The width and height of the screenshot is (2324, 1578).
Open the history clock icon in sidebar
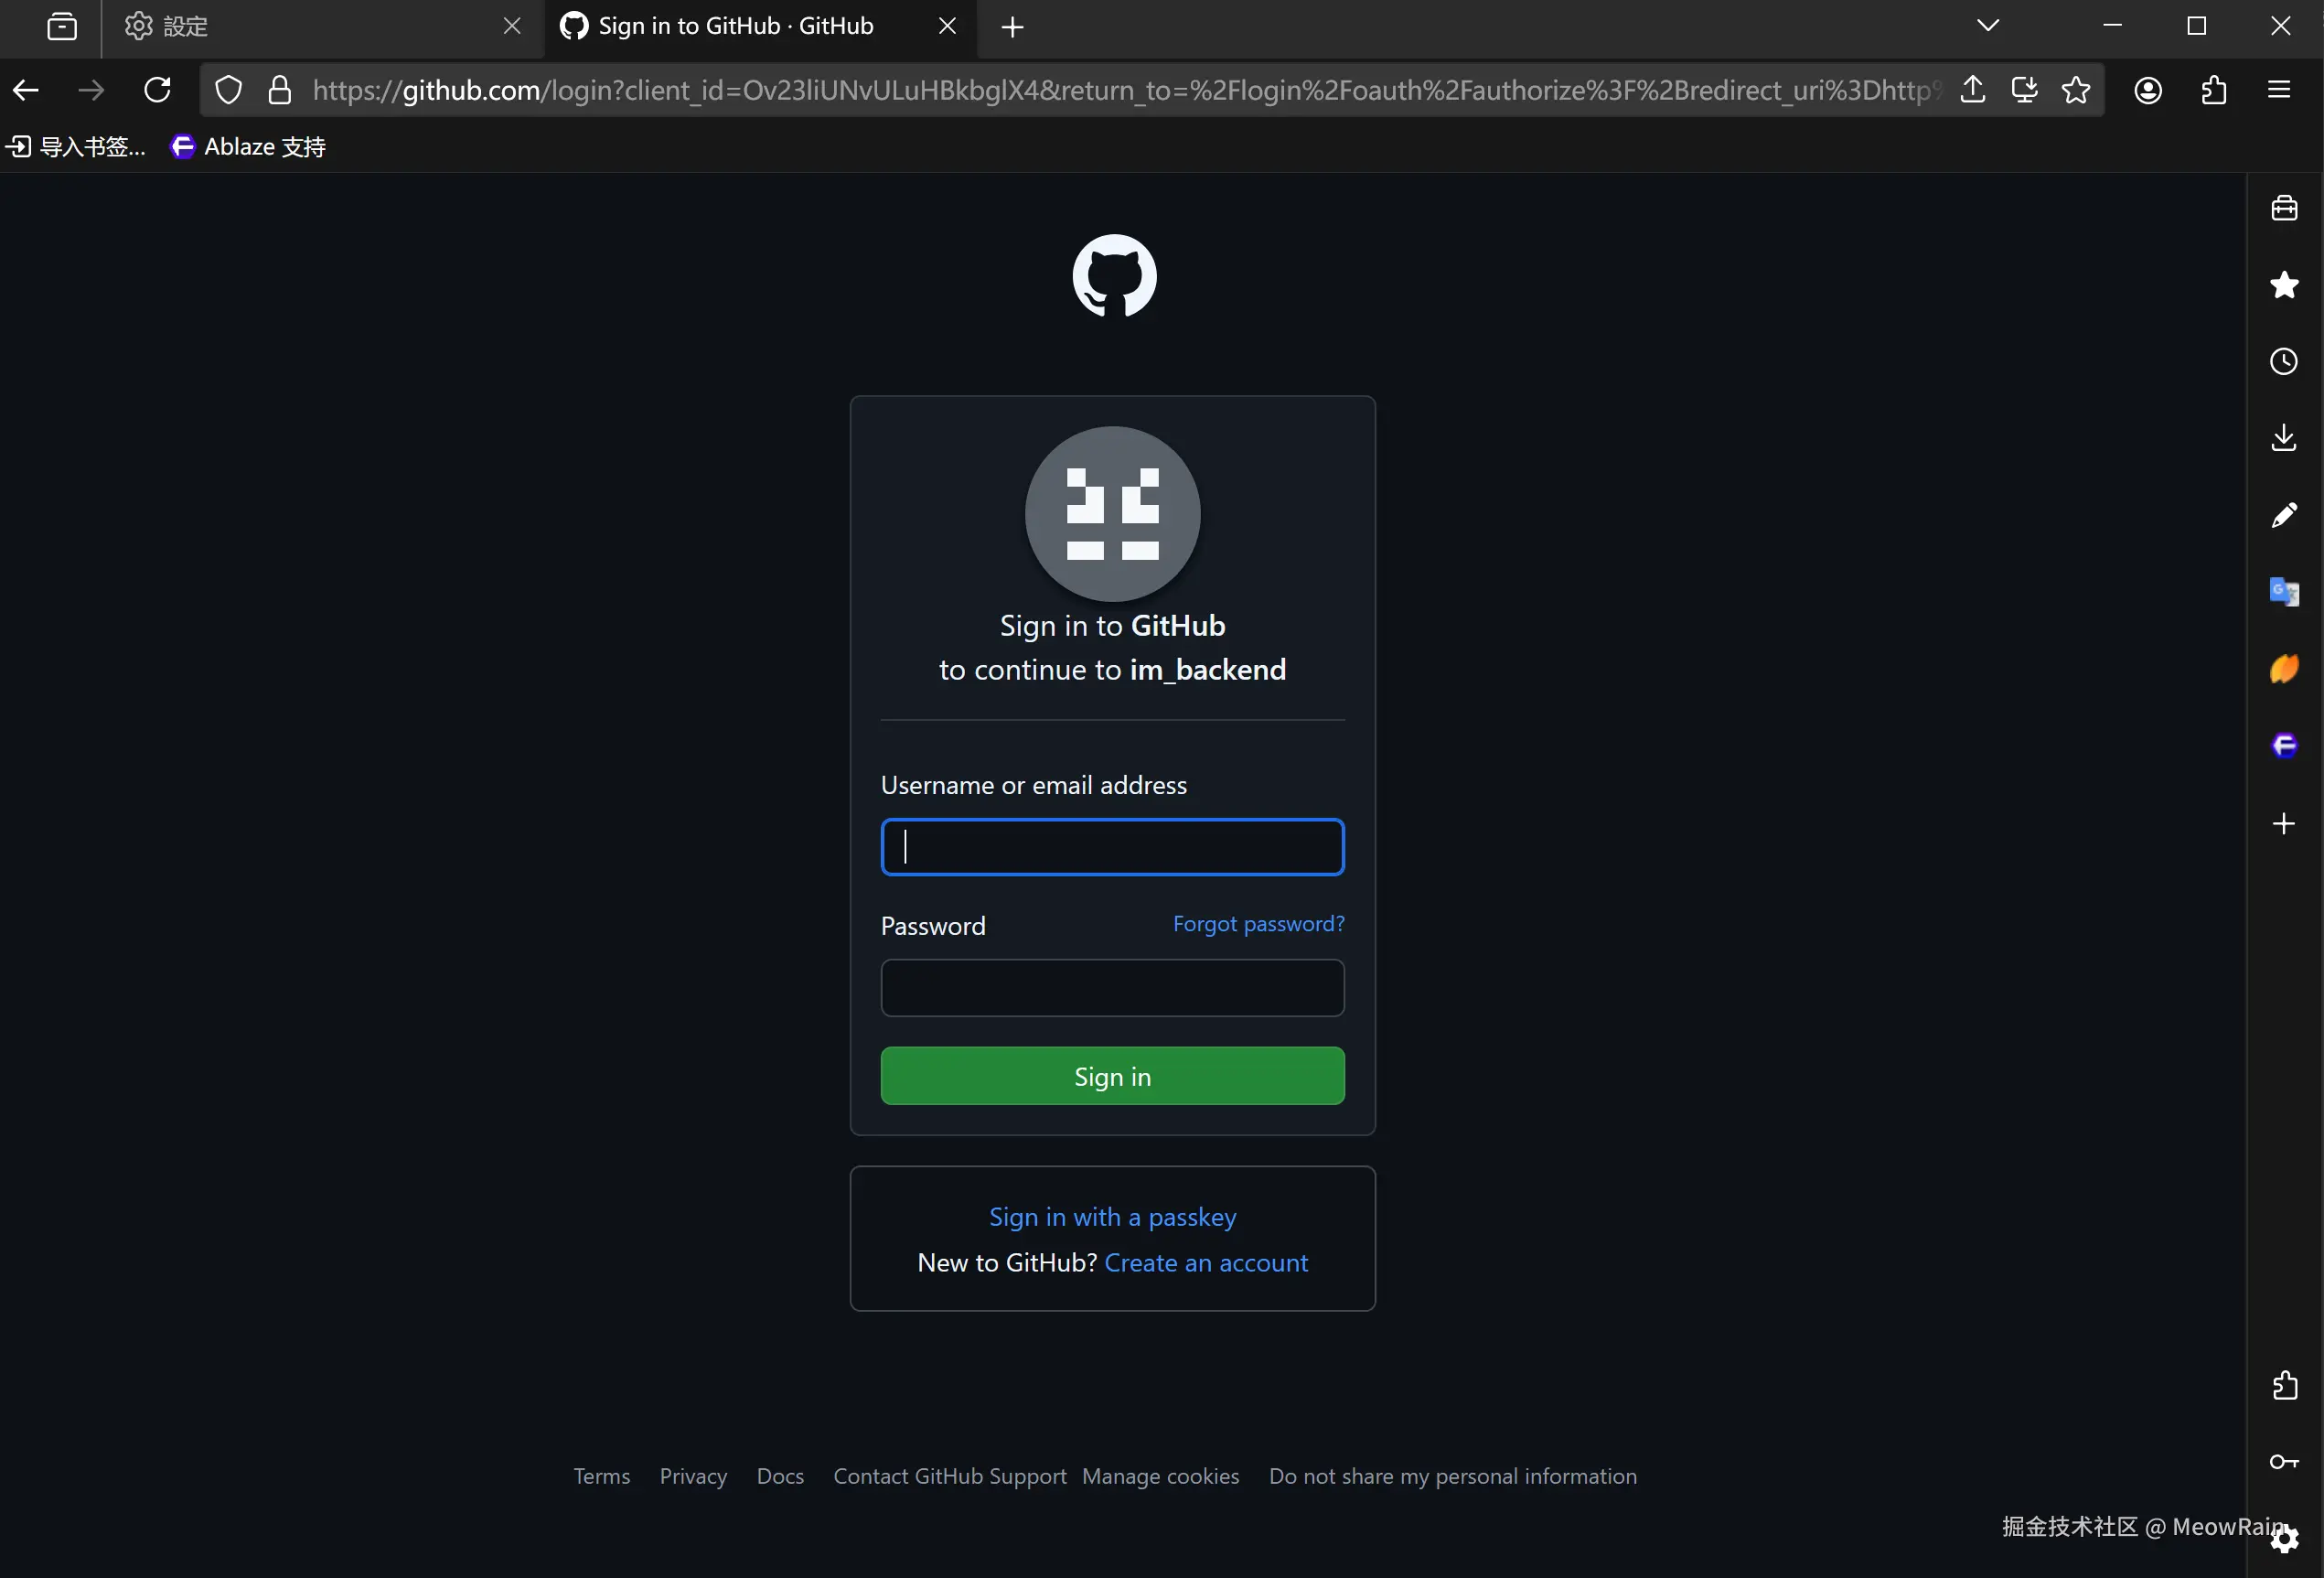[x=2283, y=361]
